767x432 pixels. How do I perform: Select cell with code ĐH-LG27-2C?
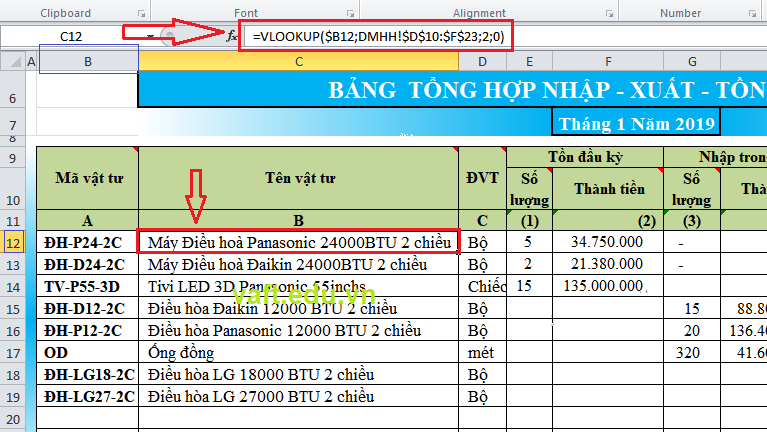(88, 397)
